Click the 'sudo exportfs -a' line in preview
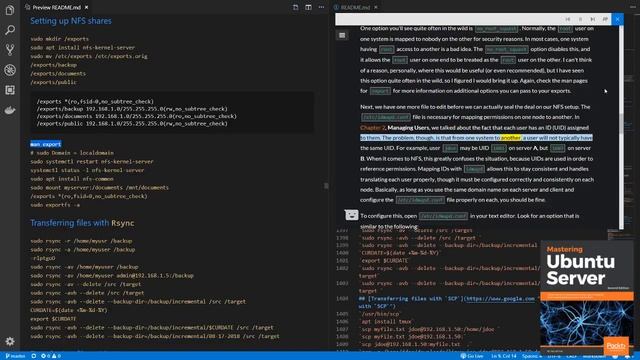This screenshot has height=360, width=640. pos(55,205)
